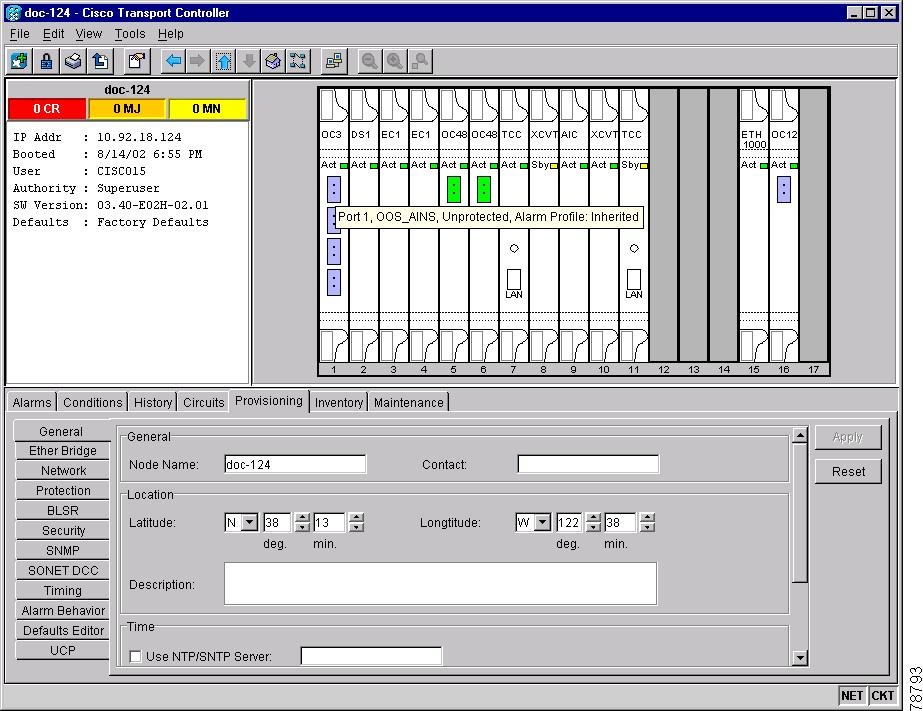
Task: Increase latitude degrees with up stepper
Action: click(x=303, y=518)
